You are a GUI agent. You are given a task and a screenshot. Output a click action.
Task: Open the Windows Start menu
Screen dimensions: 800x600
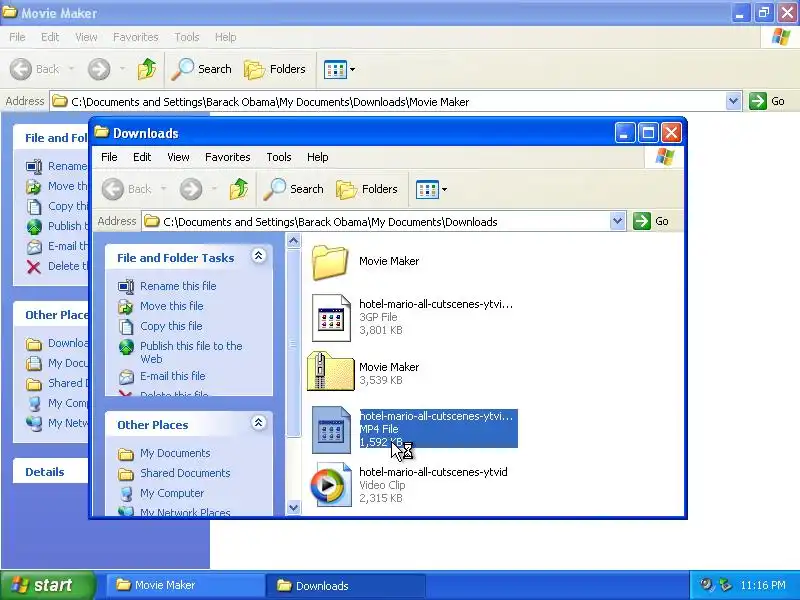pos(47,585)
